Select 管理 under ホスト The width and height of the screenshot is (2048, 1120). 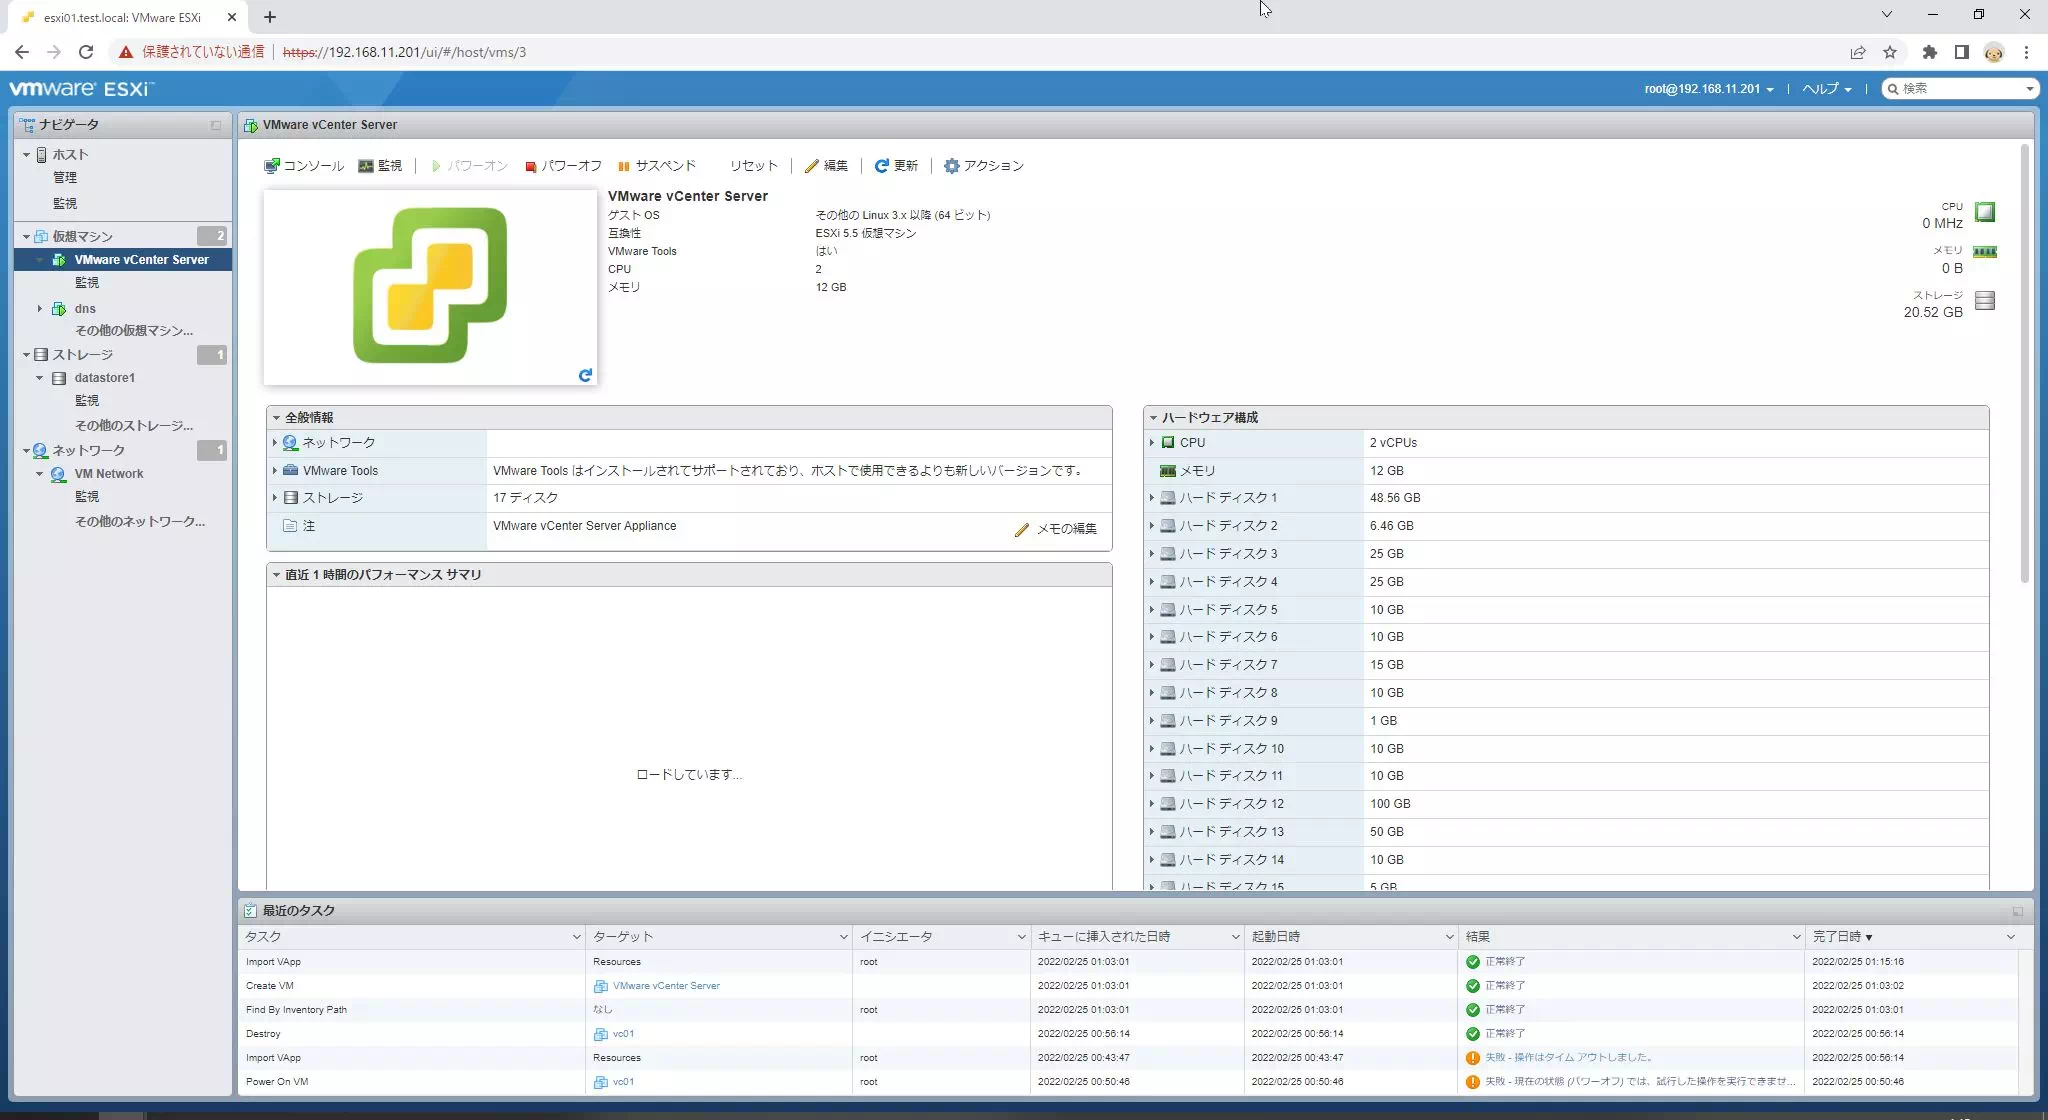coord(65,177)
